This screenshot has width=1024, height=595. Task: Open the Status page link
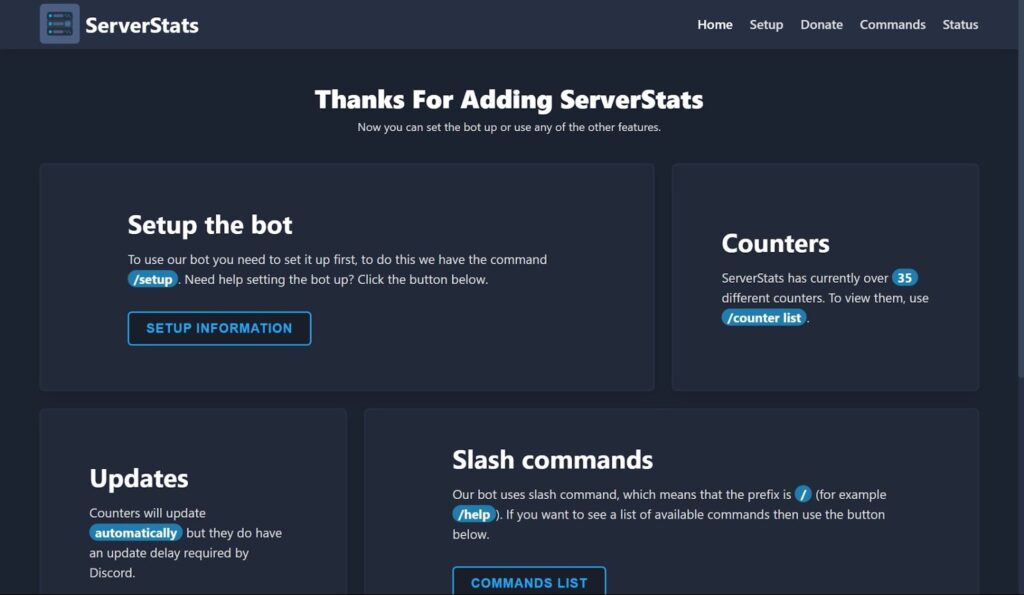click(960, 25)
